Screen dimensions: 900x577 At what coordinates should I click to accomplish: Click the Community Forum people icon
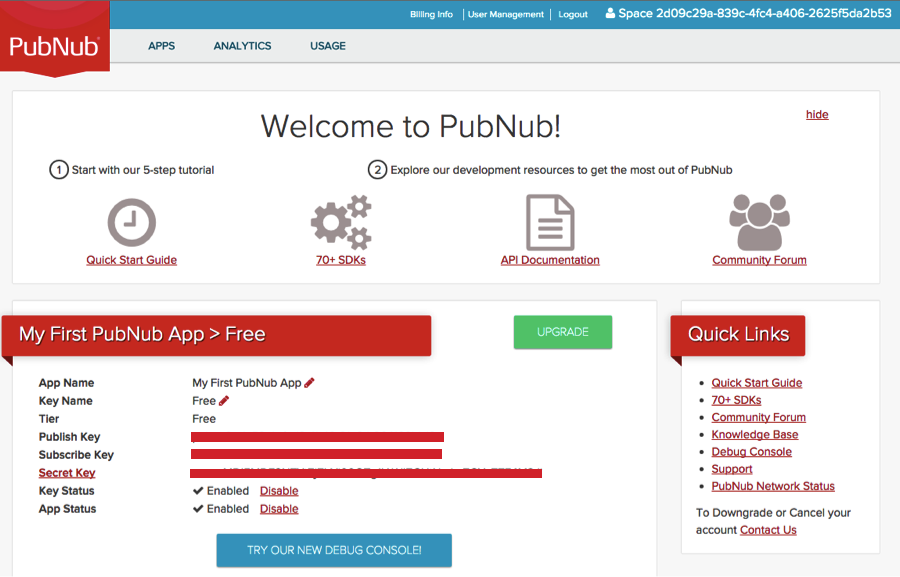coord(759,222)
